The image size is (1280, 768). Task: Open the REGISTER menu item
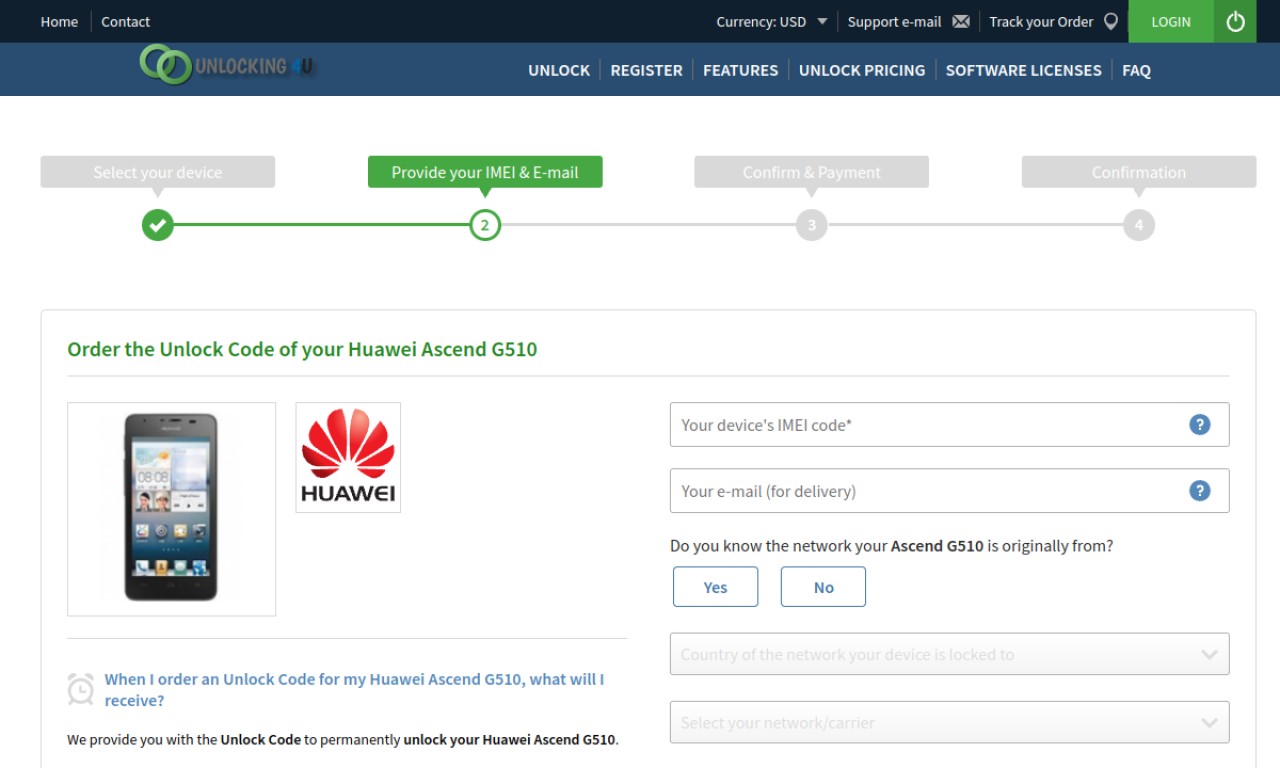(646, 70)
